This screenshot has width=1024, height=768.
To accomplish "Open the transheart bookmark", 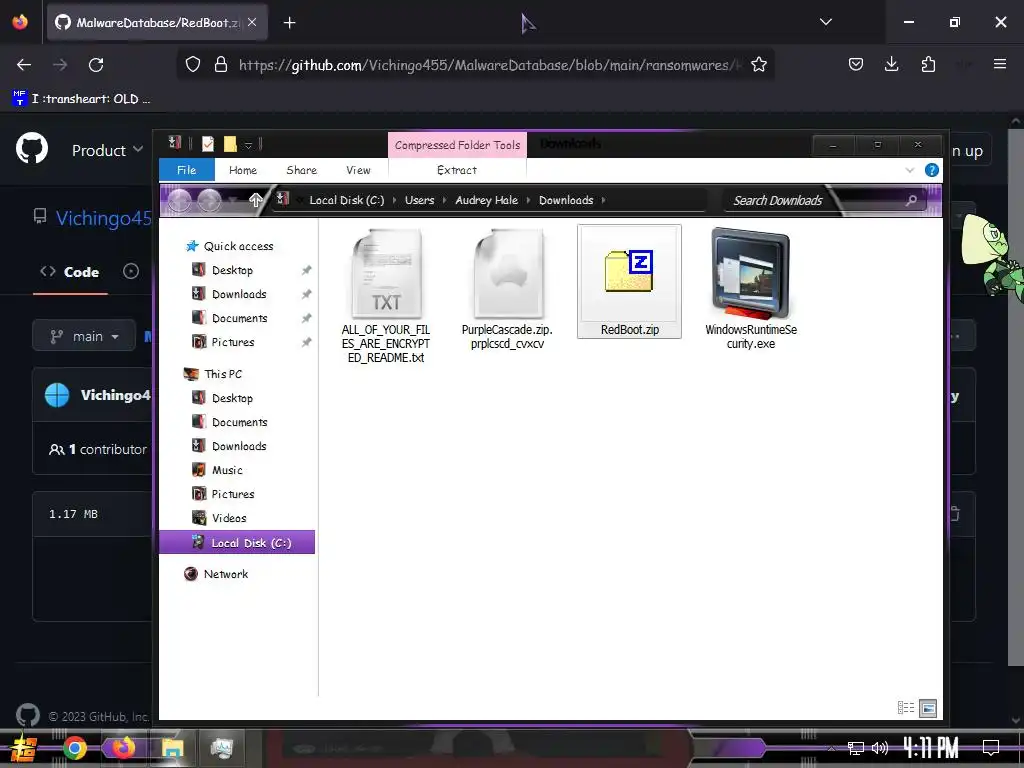I will coord(81,99).
